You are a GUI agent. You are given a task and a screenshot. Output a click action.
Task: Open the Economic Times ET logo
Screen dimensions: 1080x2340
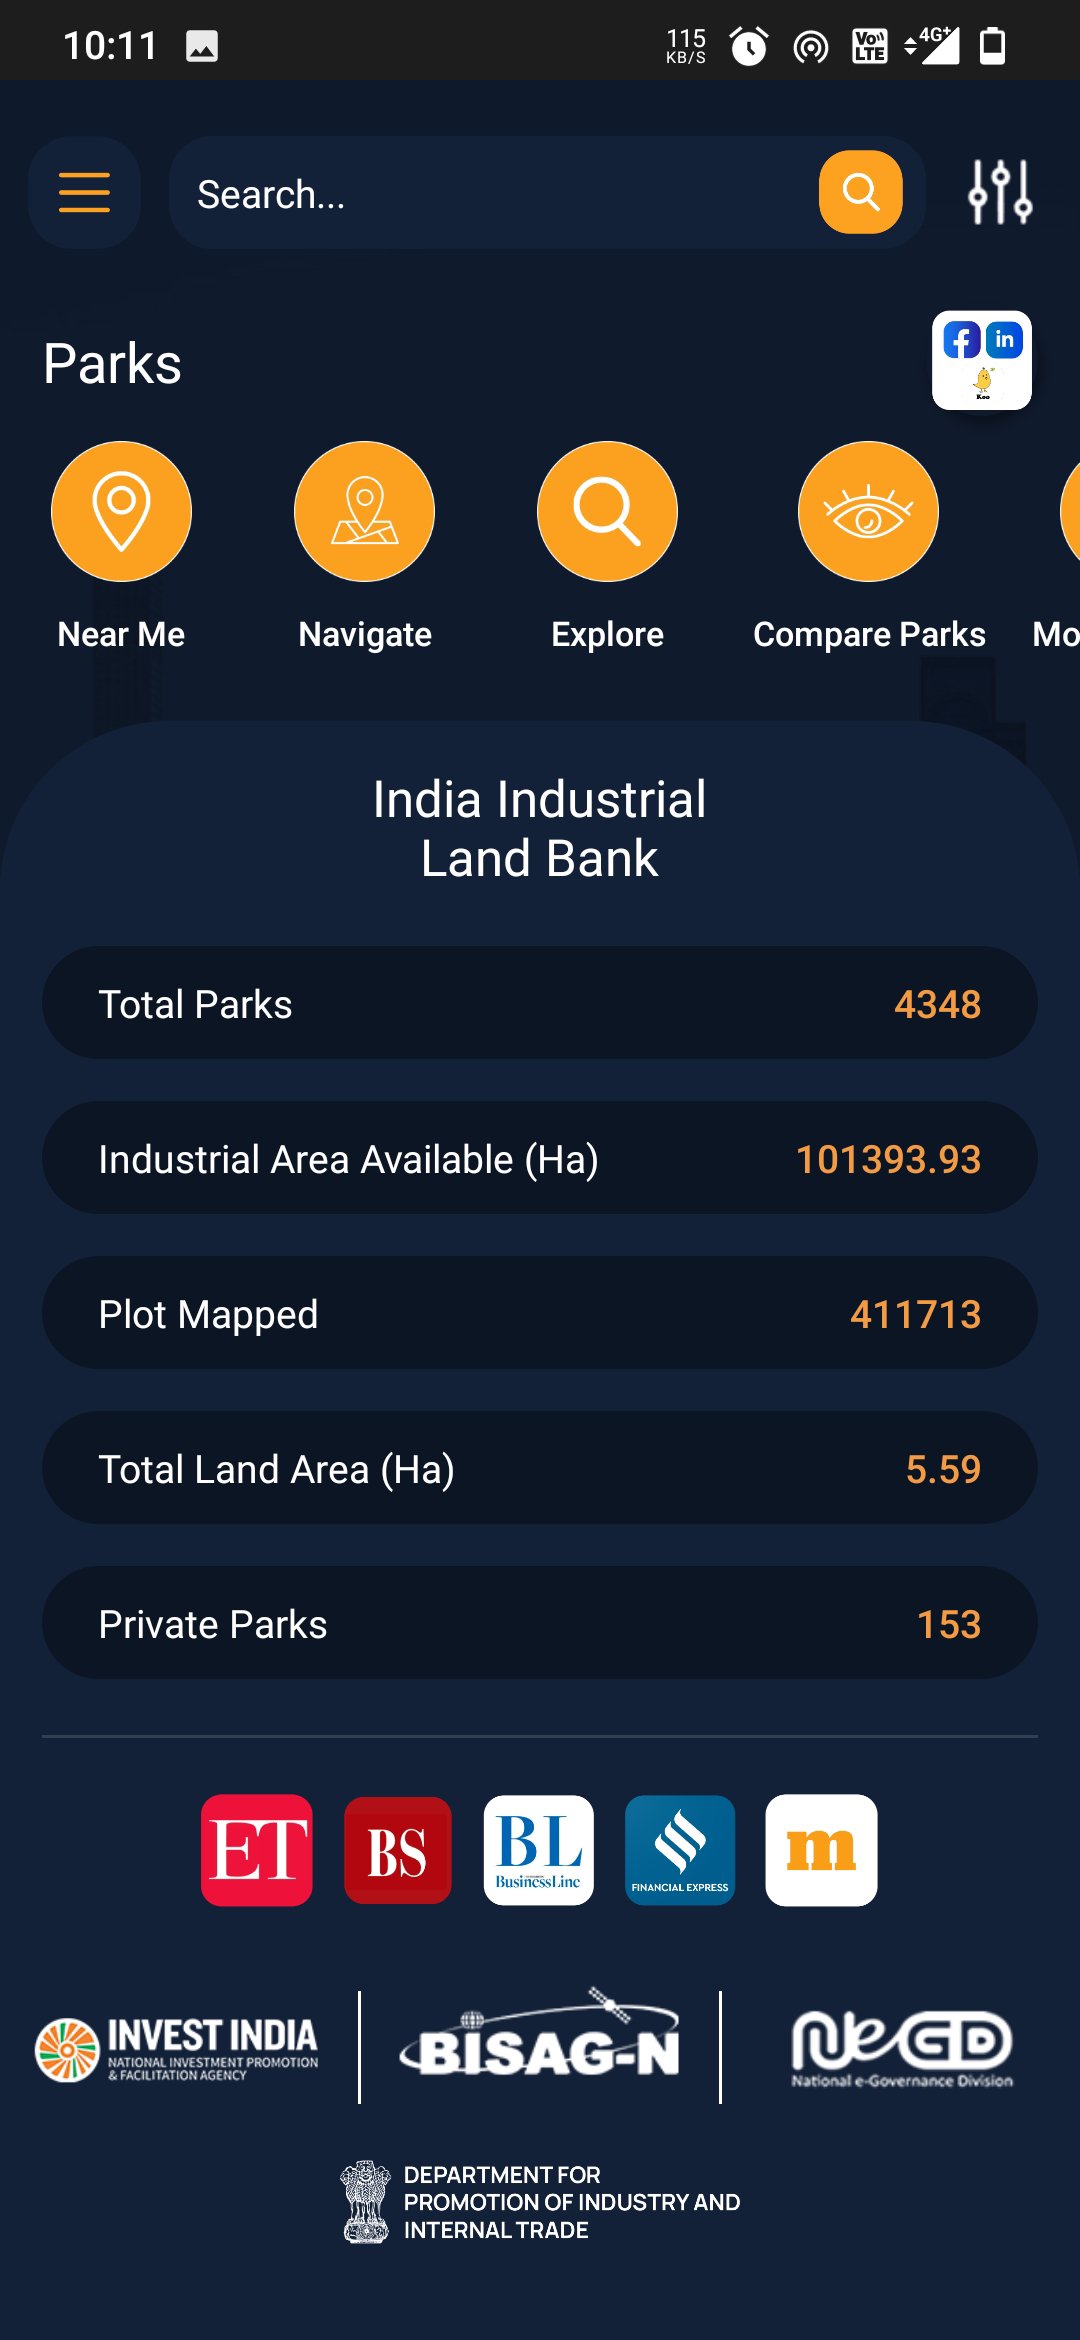point(257,1850)
